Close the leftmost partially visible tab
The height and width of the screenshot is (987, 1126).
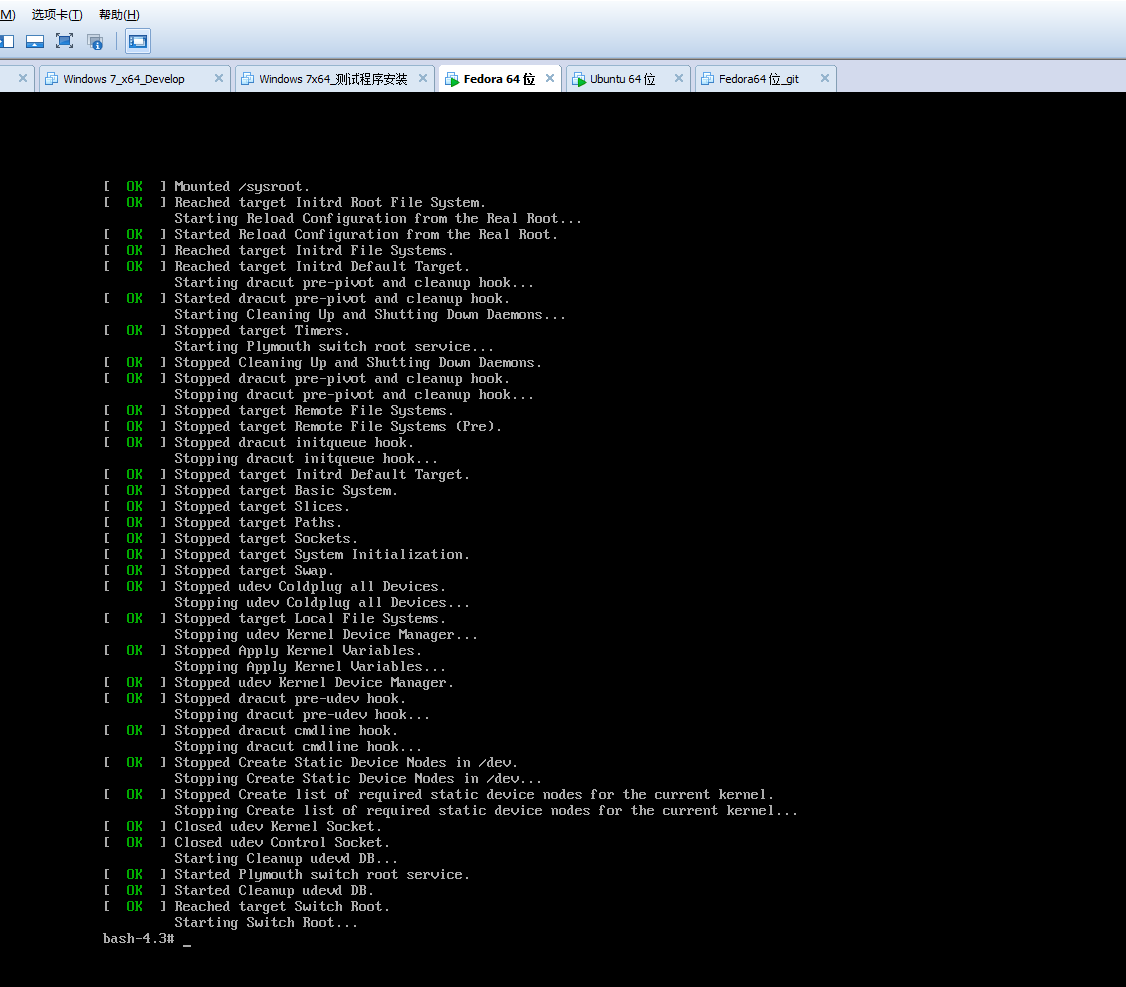22,79
